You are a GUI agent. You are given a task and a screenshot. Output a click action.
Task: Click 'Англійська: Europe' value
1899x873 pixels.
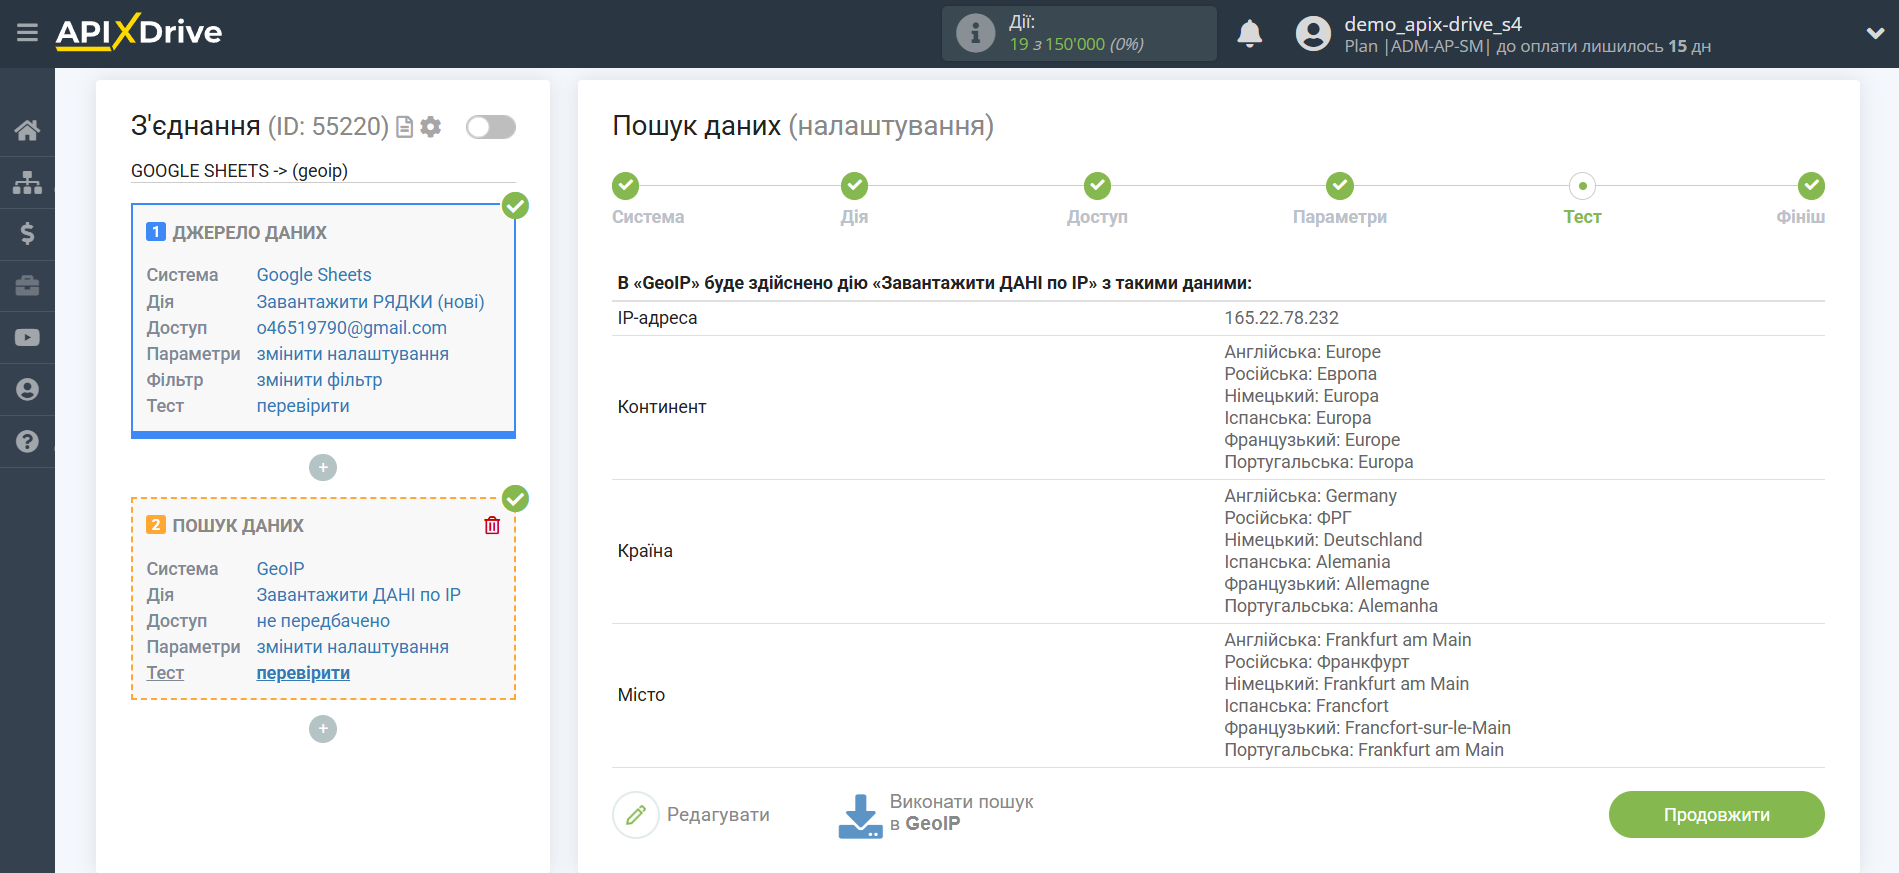(x=1302, y=352)
